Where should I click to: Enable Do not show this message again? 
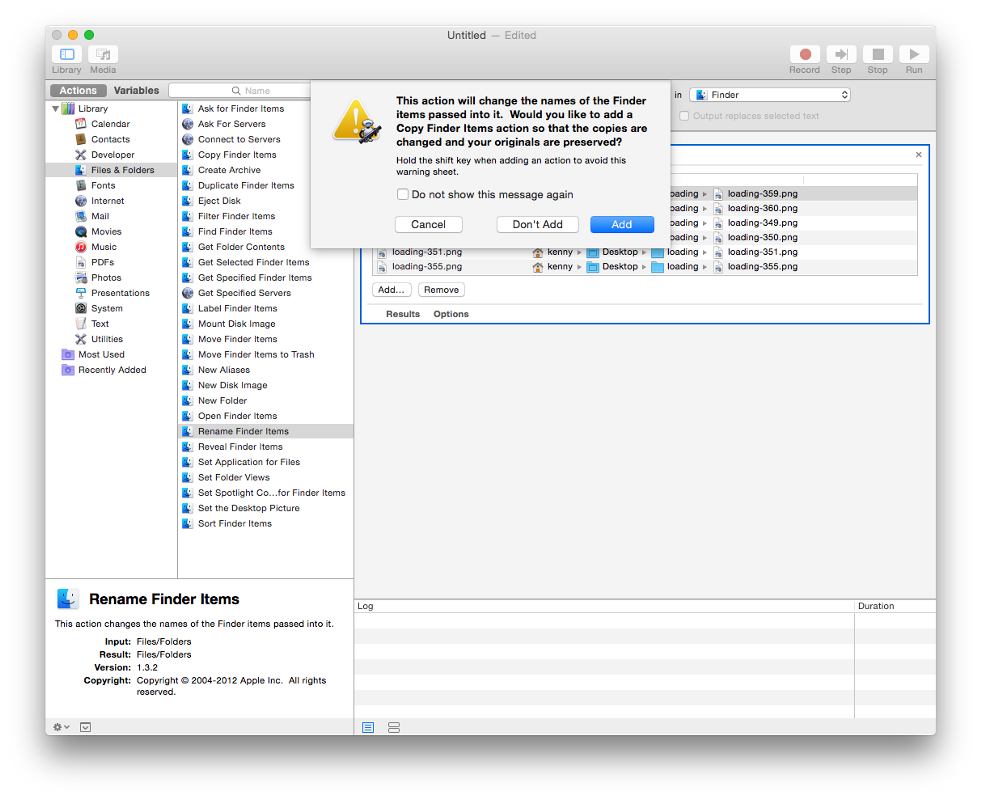[x=403, y=195]
